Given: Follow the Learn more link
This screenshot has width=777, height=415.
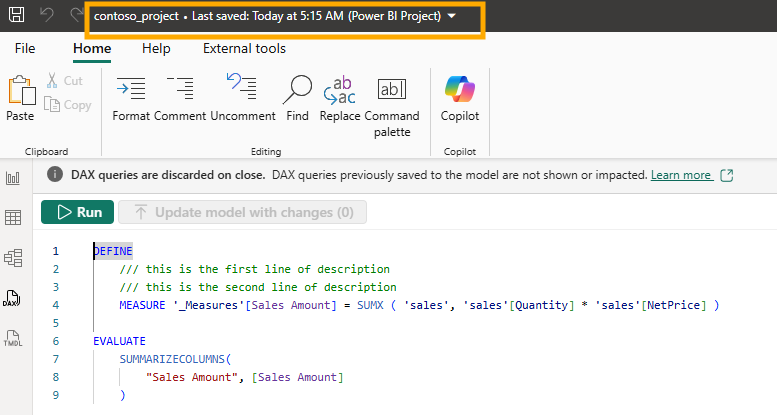Looking at the screenshot, I should click(682, 175).
